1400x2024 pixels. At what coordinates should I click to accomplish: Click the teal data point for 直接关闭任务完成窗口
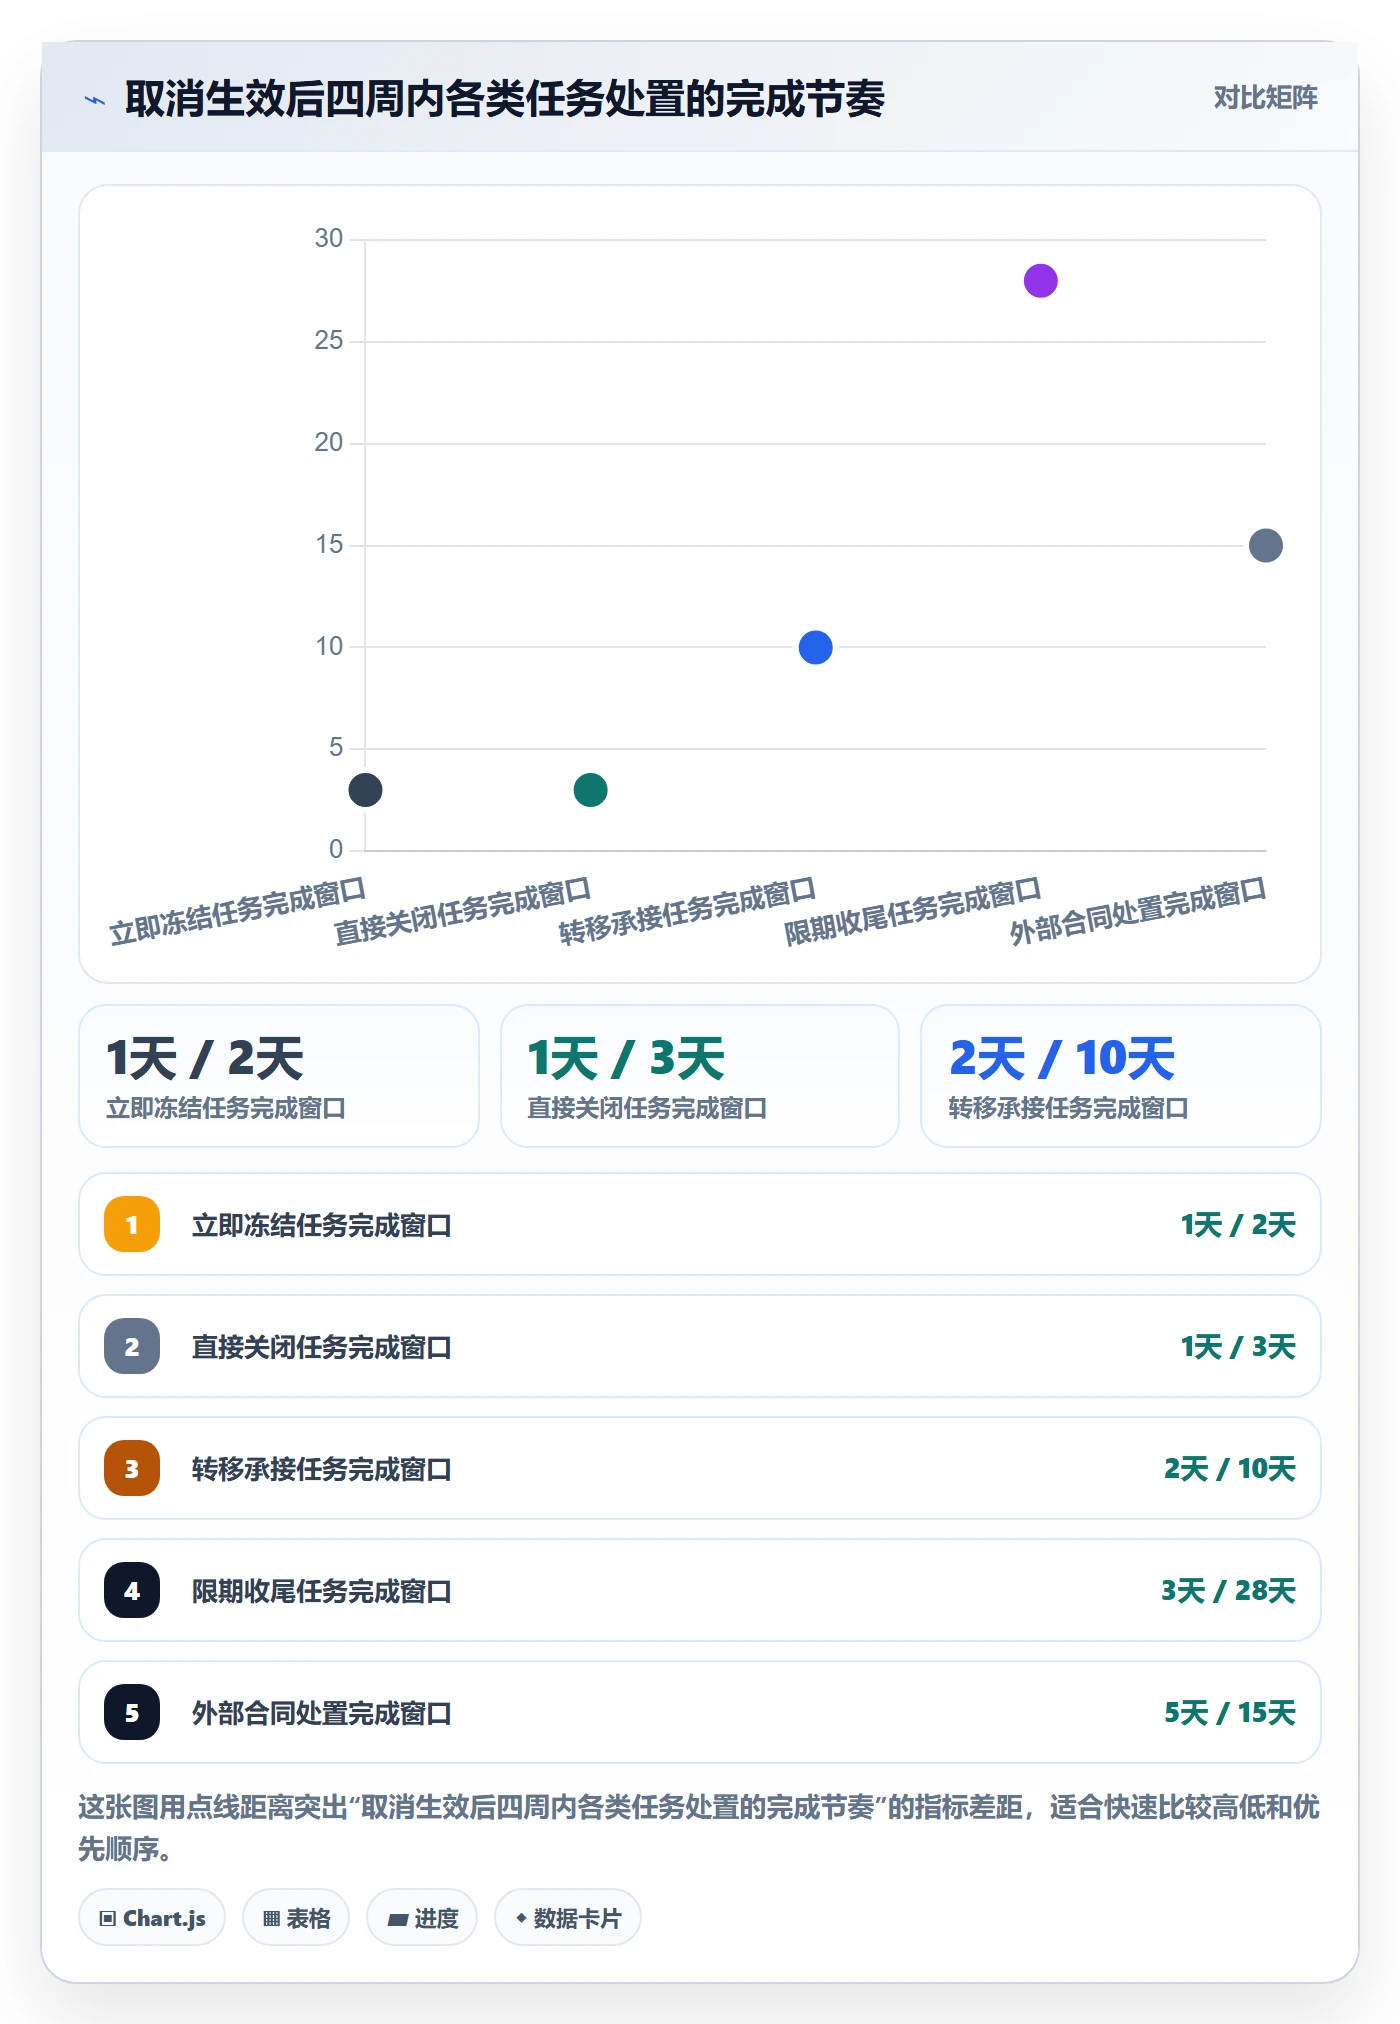[x=591, y=790]
